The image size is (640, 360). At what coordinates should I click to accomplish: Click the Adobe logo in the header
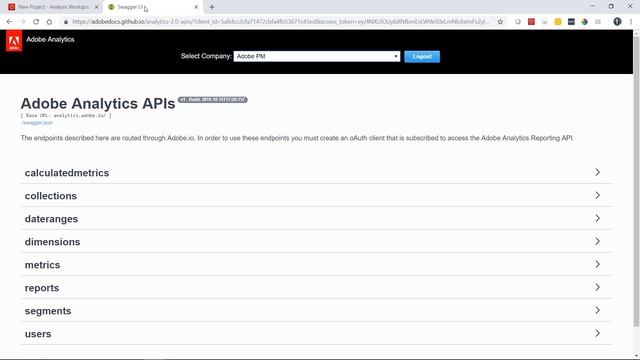click(x=14, y=41)
